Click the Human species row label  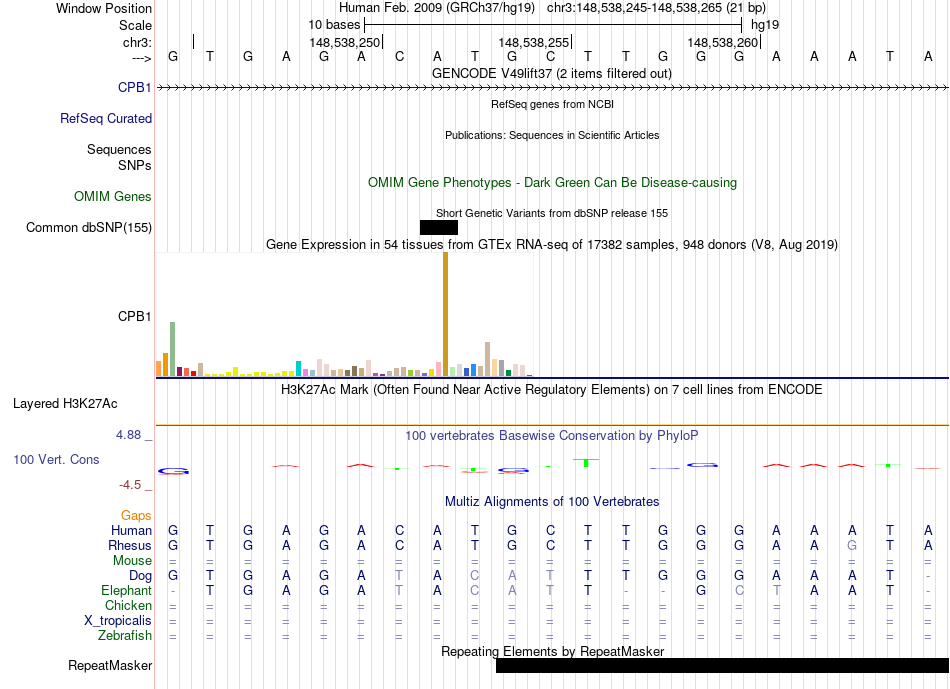click(131, 530)
